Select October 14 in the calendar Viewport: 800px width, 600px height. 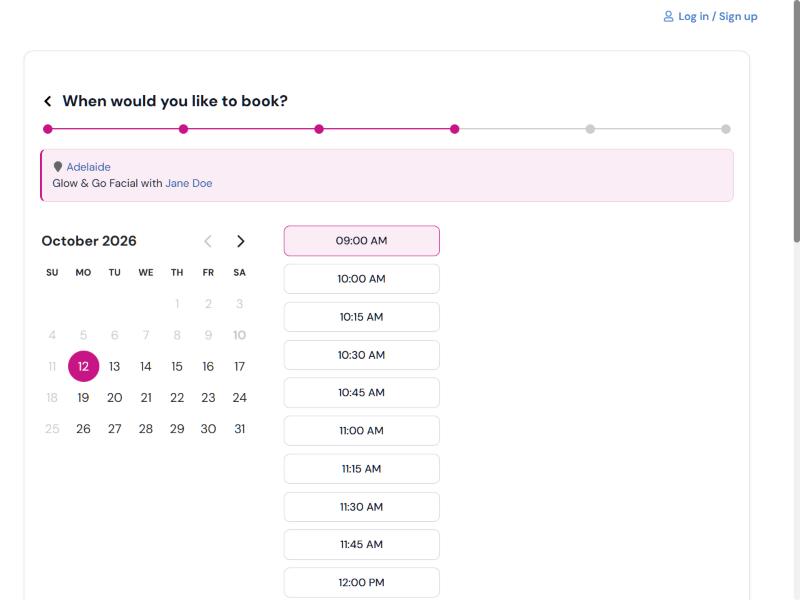coord(146,366)
